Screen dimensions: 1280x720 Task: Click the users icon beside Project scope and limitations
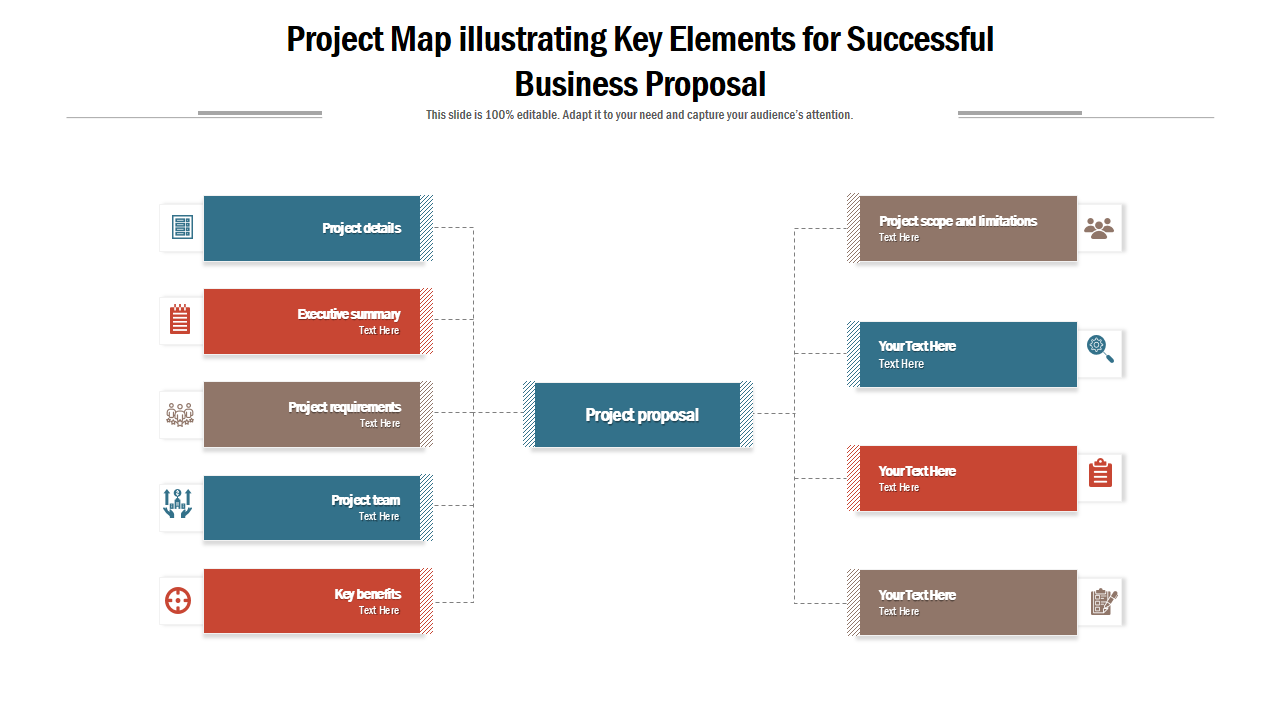pyautogui.click(x=1099, y=229)
